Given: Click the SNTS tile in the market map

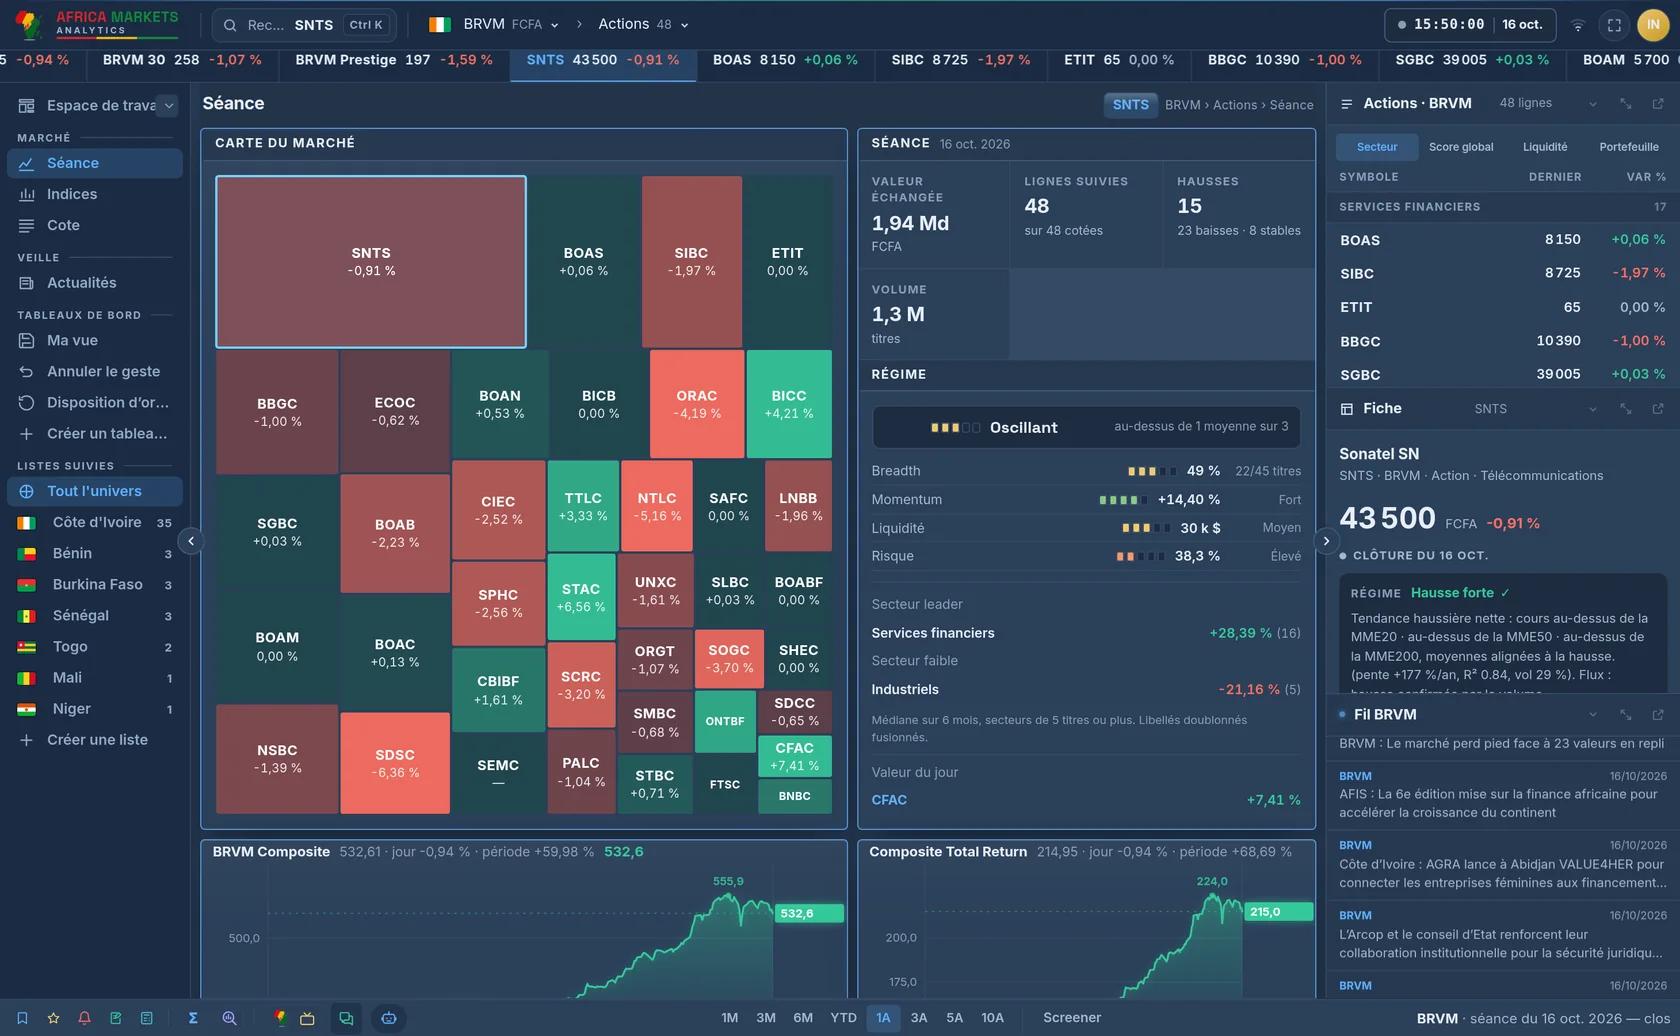Looking at the screenshot, I should [371, 262].
